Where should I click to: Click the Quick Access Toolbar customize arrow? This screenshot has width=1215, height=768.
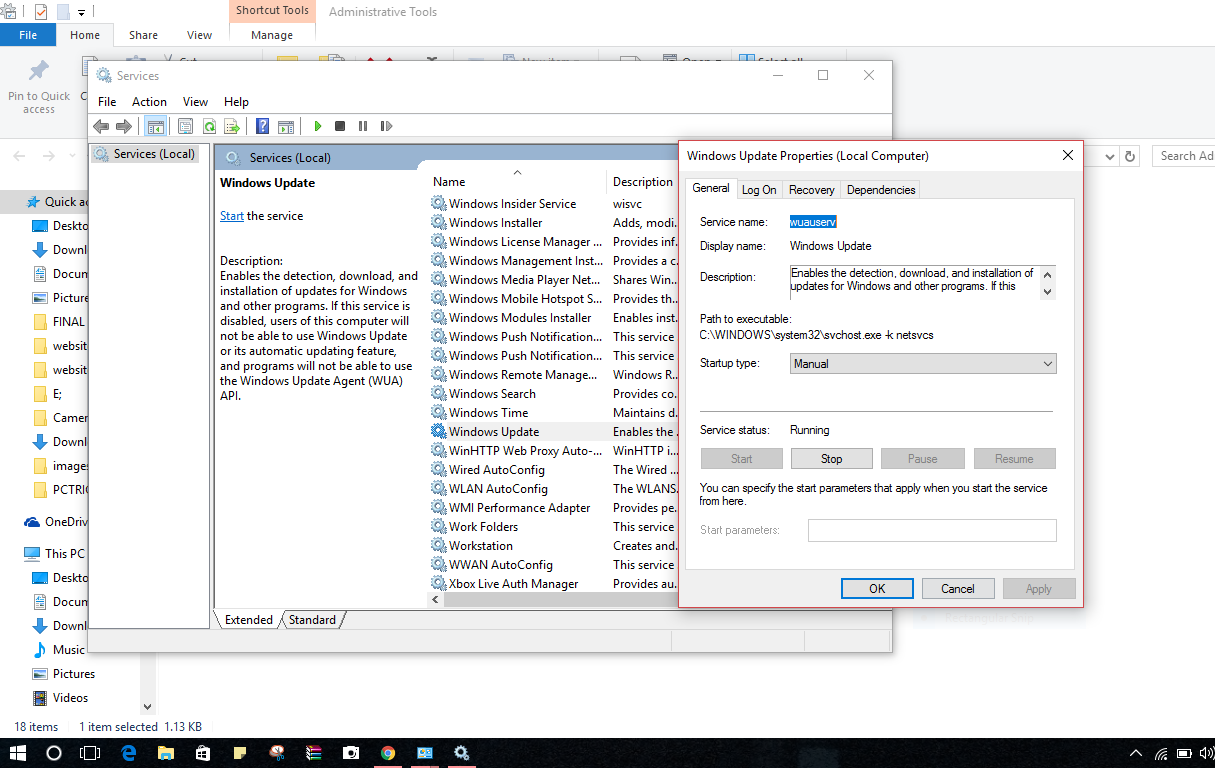pyautogui.click(x=81, y=13)
